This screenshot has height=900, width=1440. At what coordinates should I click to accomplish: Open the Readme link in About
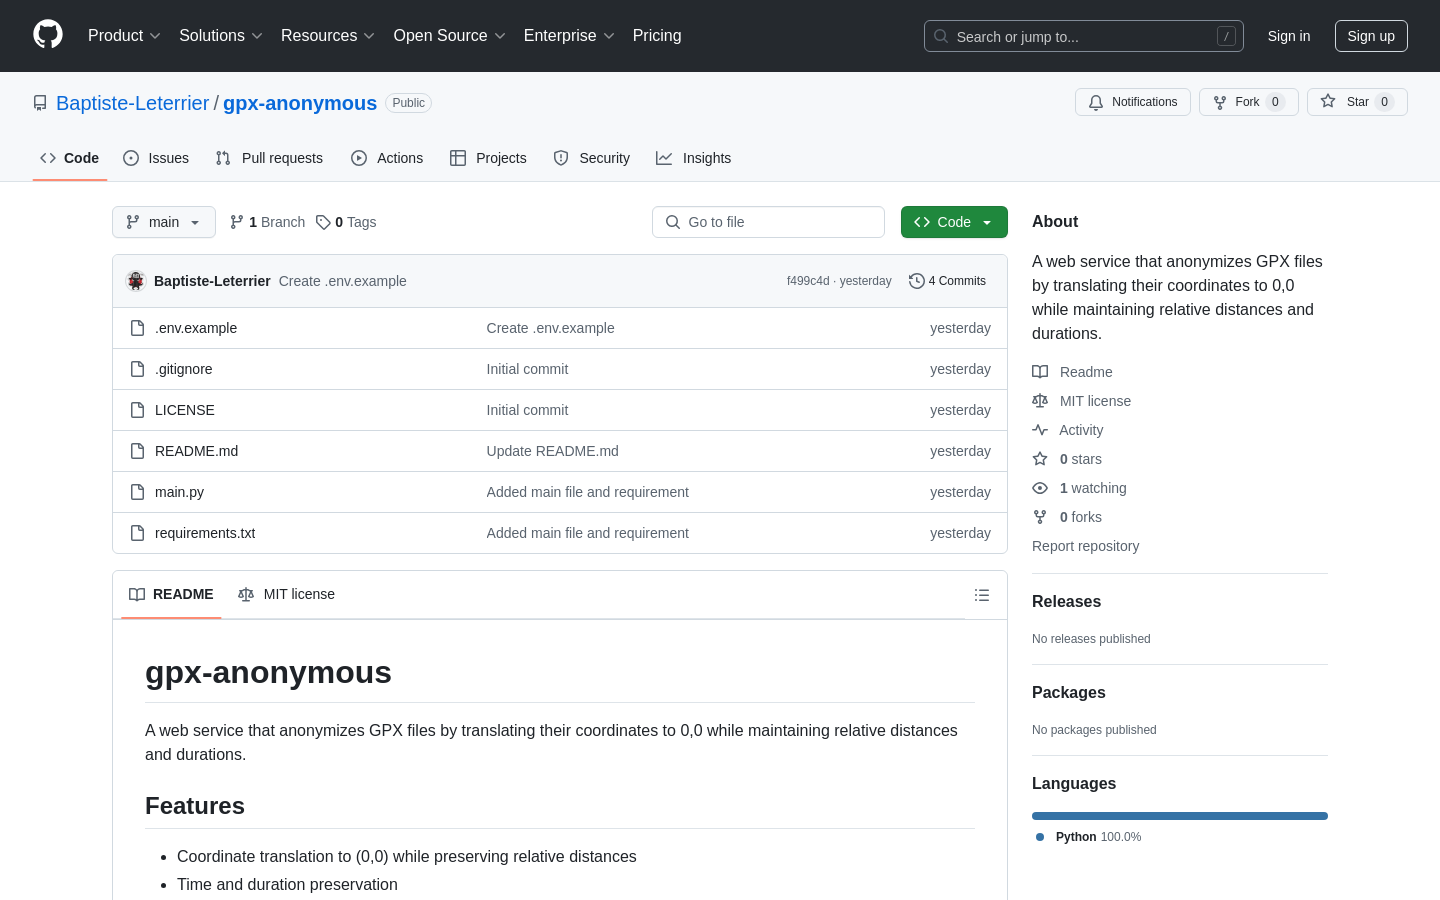1072,372
